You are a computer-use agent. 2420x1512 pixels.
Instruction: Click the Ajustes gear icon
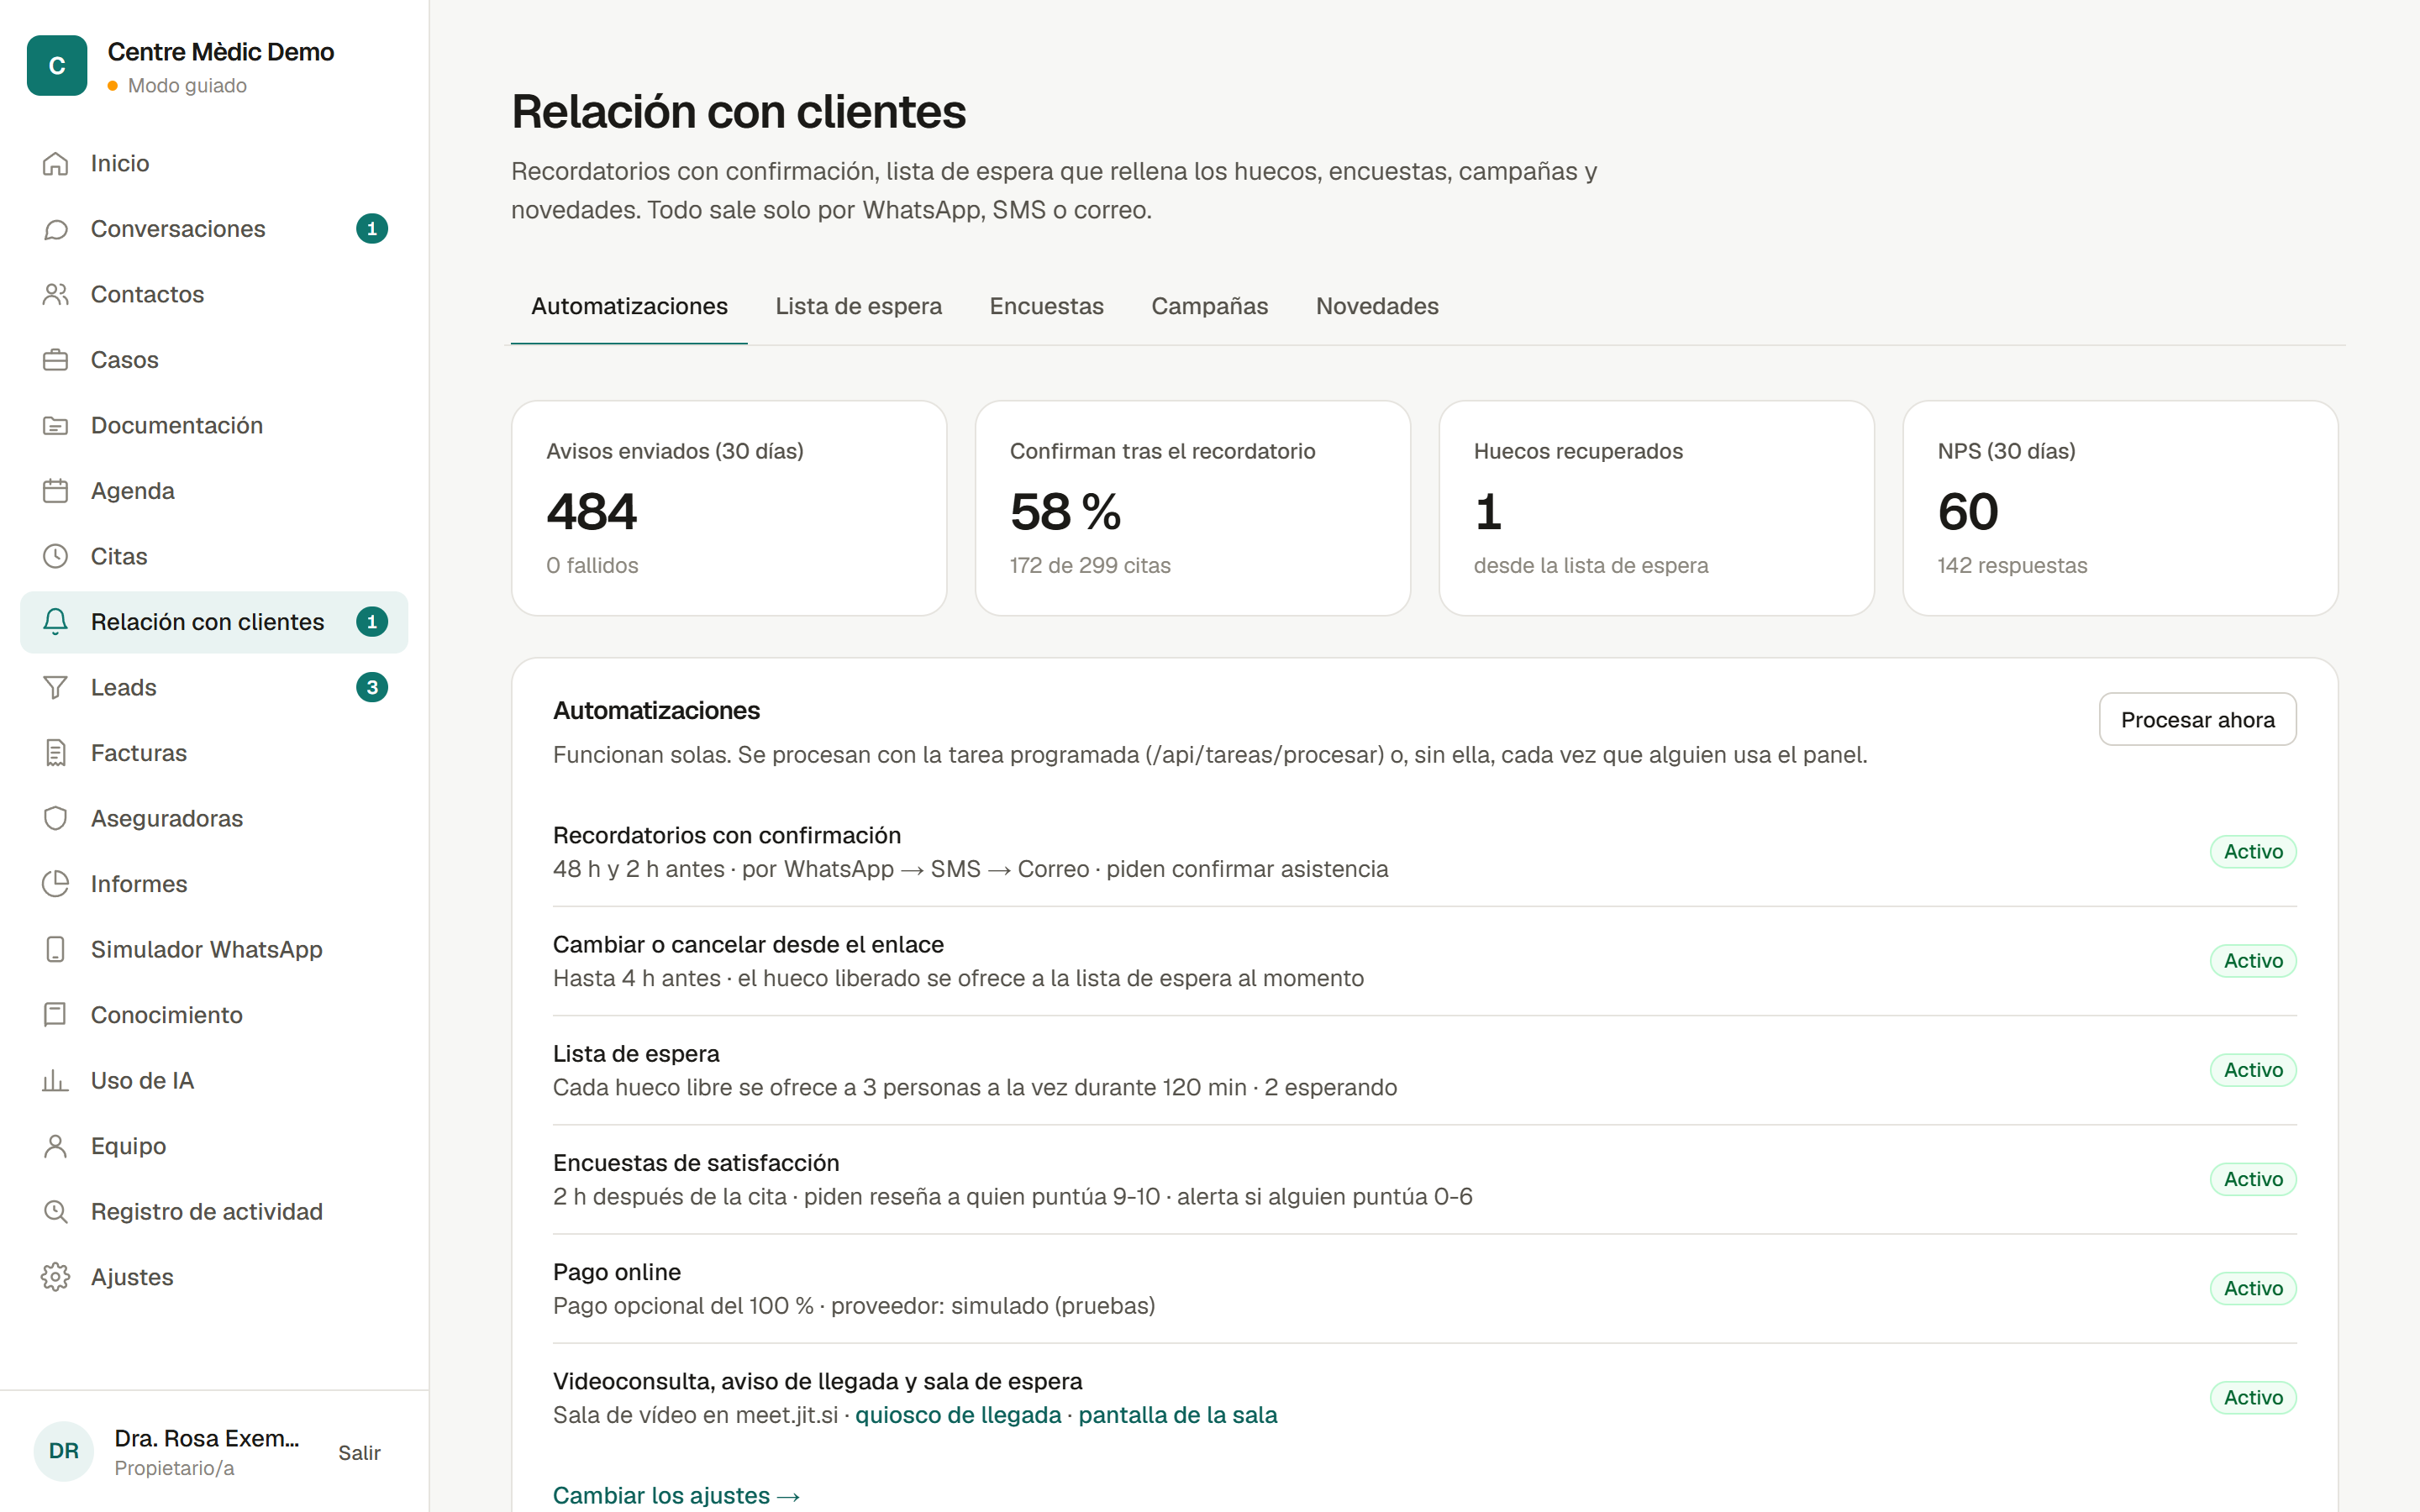[x=56, y=1277]
